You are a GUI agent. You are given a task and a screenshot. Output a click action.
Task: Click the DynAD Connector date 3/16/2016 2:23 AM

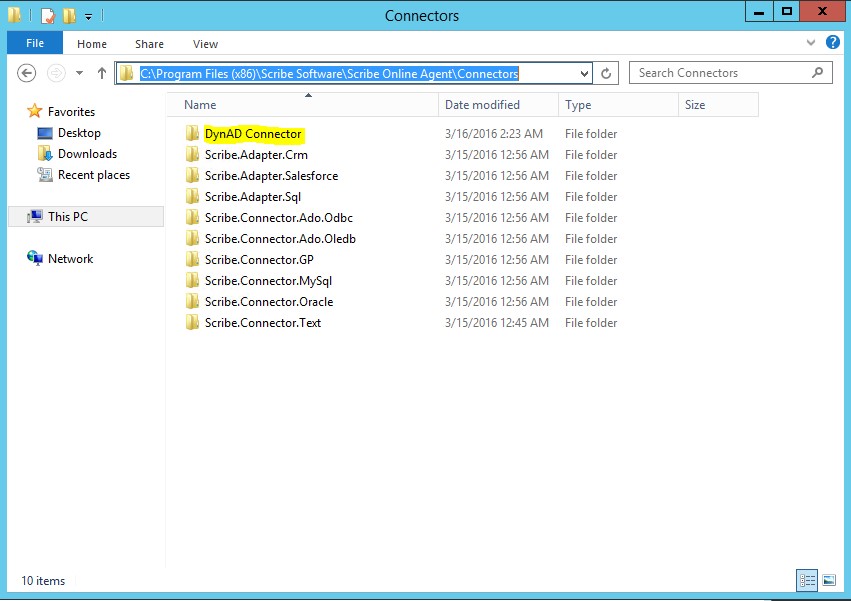pos(494,134)
